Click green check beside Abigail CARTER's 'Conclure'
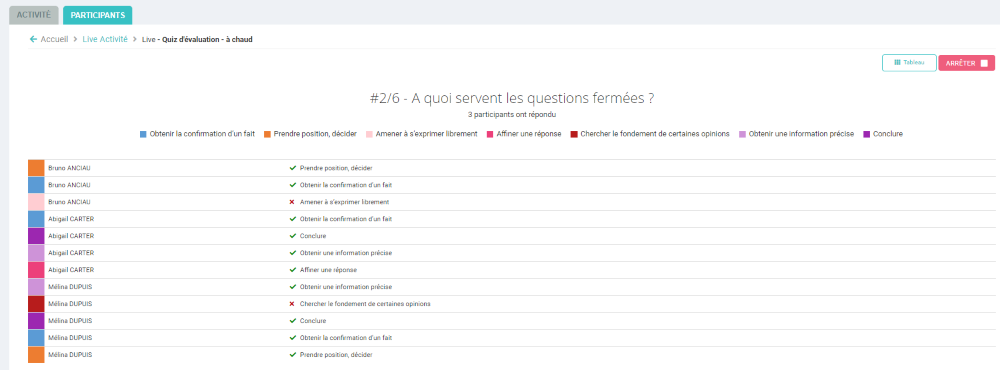The width and height of the screenshot is (1000, 370). tap(293, 236)
